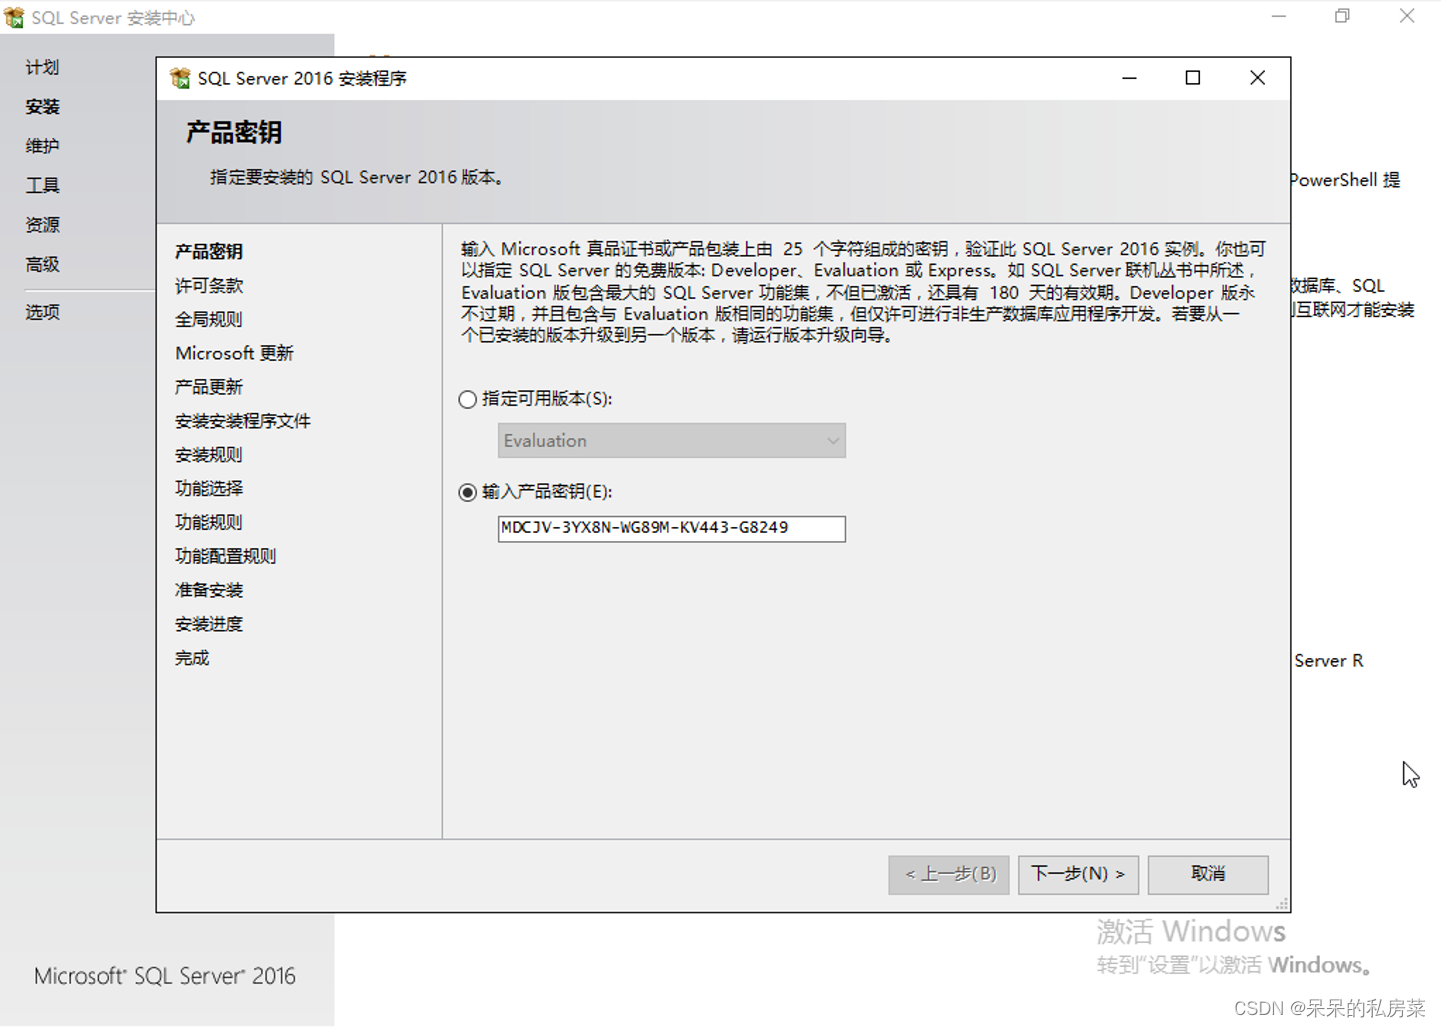
Task: Select the 完成 step
Action: click(x=192, y=658)
